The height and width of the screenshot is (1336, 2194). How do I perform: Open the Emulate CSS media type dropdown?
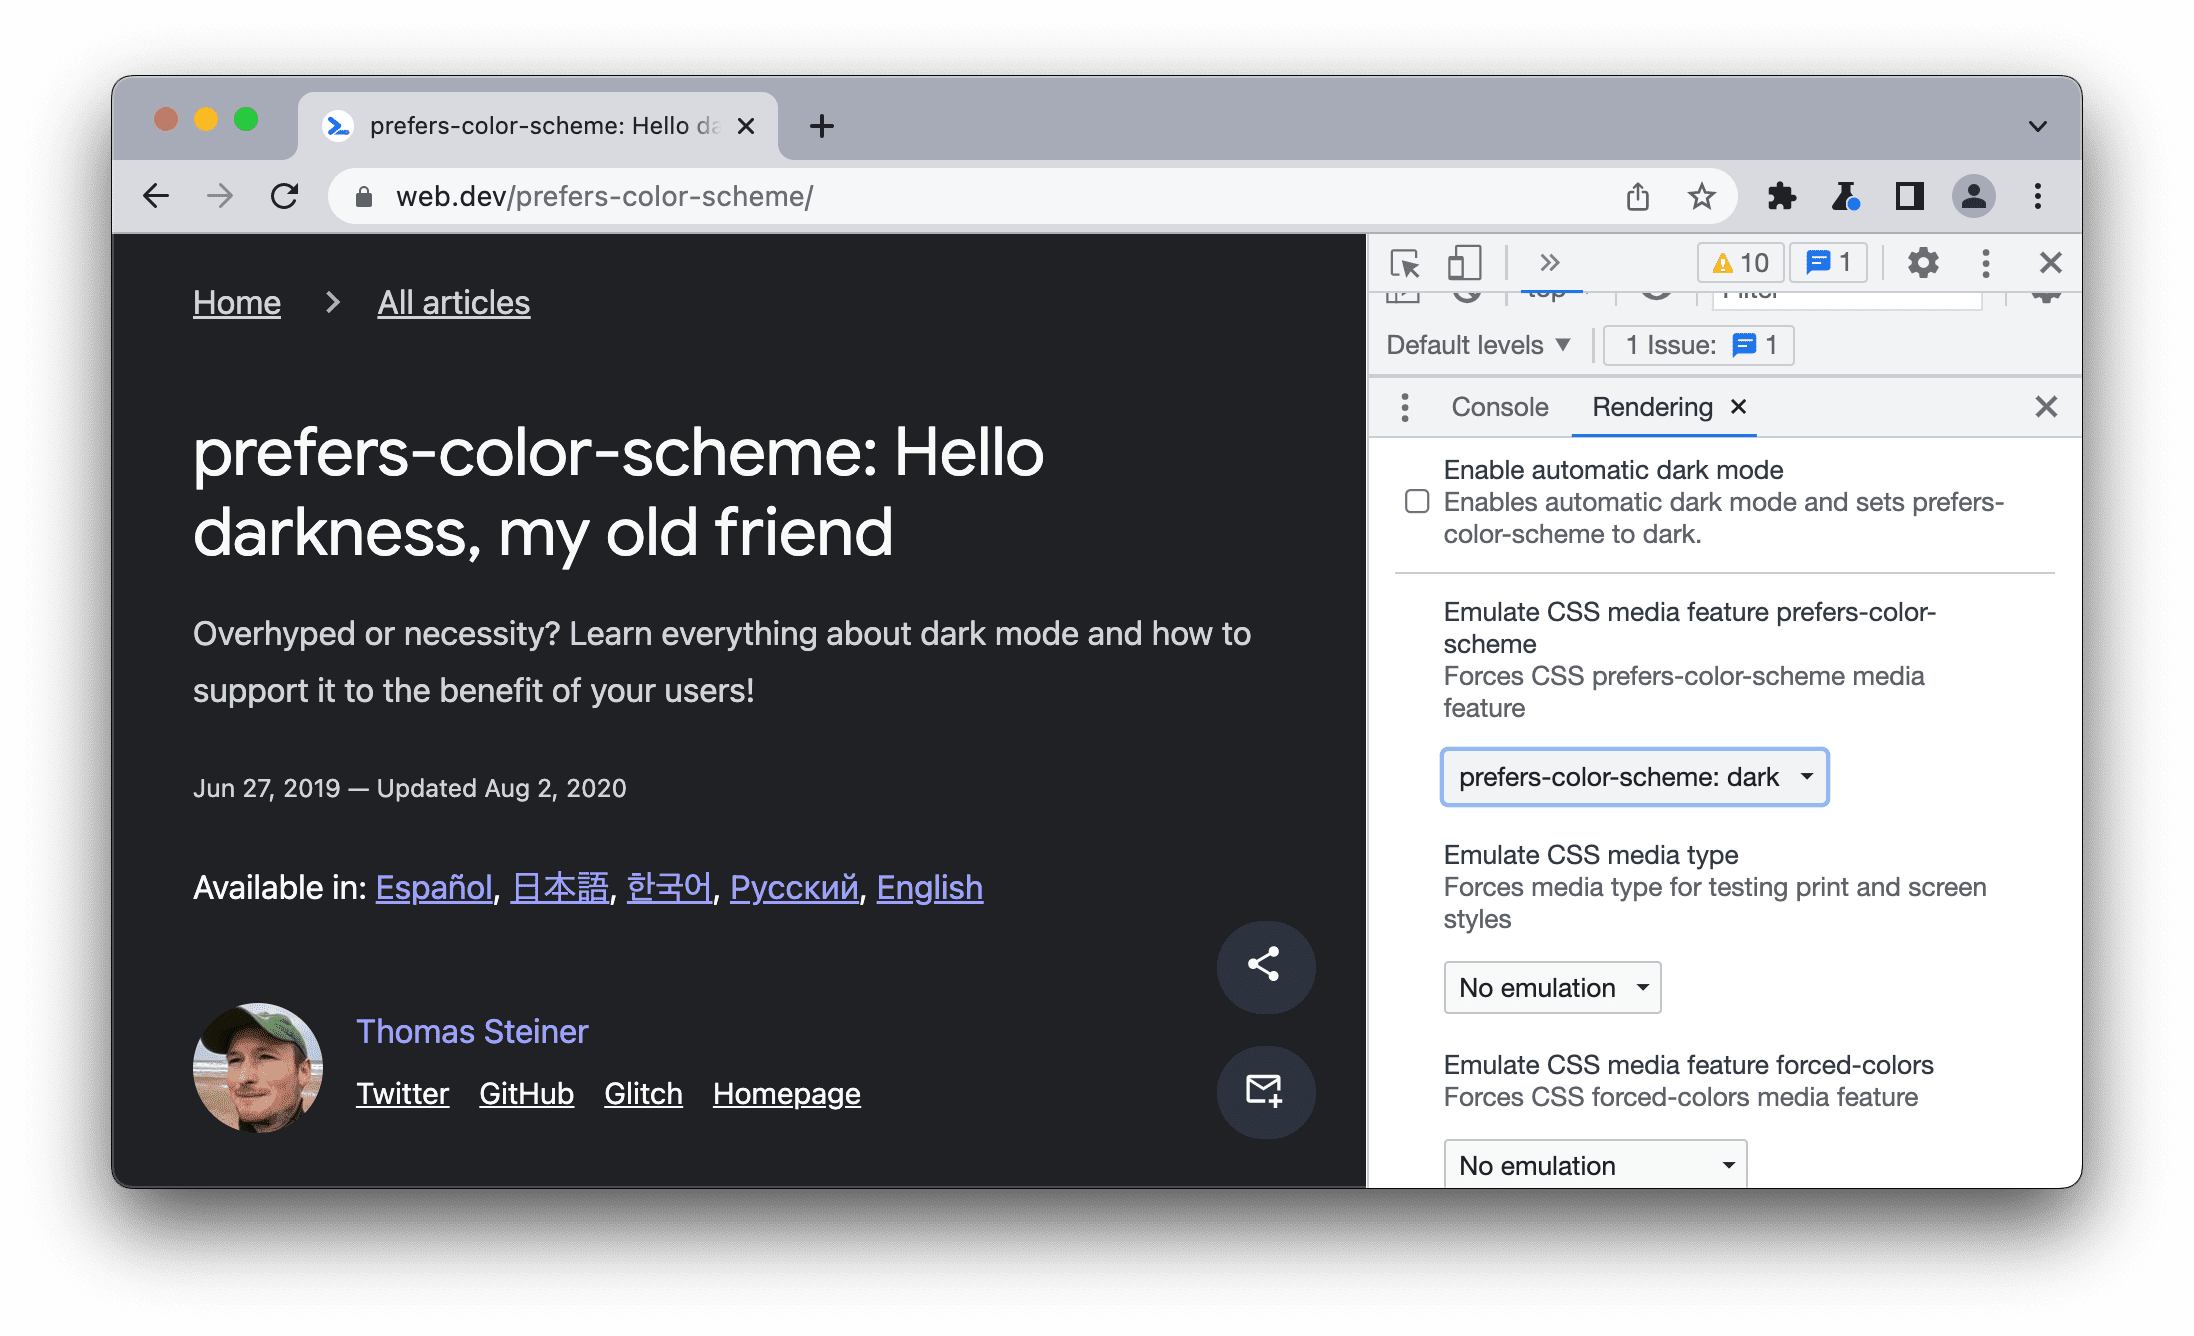(1550, 987)
